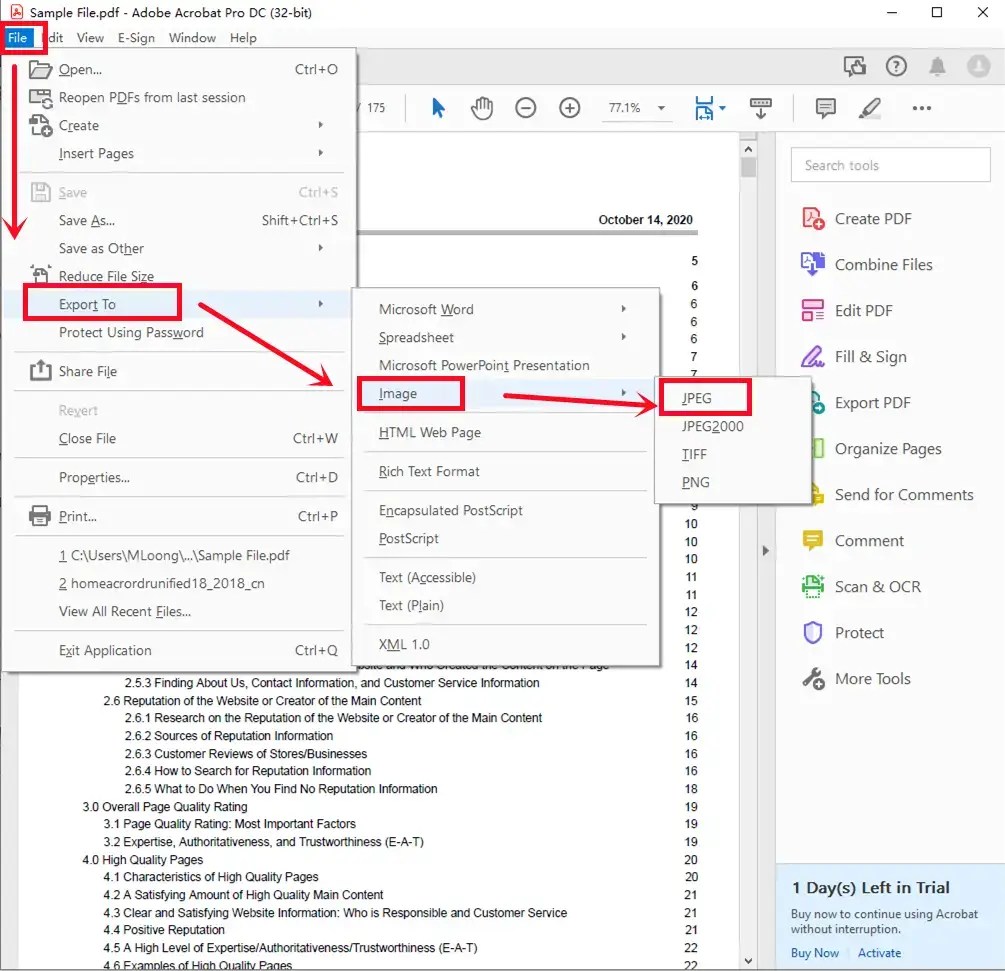This screenshot has height=971, width=1005.
Task: Click the Buy Now link in trial banner
Action: (x=814, y=953)
